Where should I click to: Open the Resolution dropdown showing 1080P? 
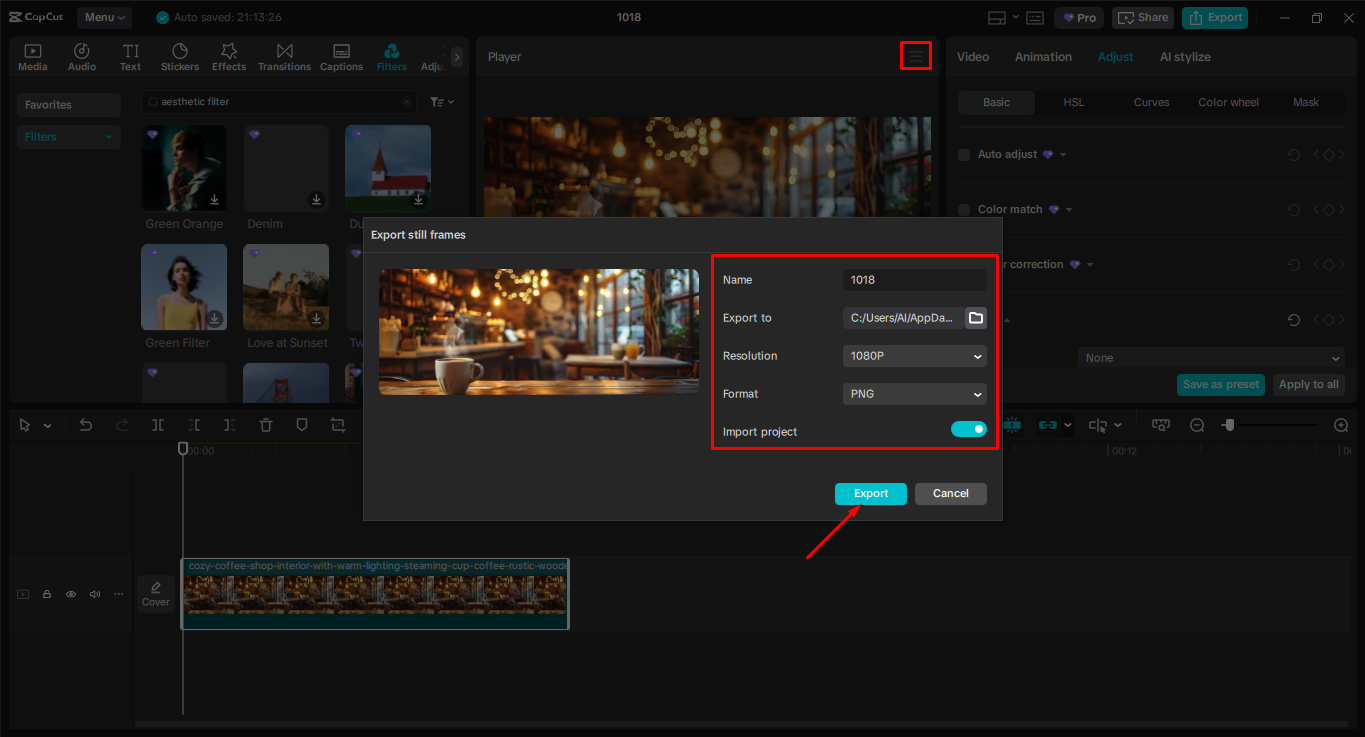pos(913,356)
